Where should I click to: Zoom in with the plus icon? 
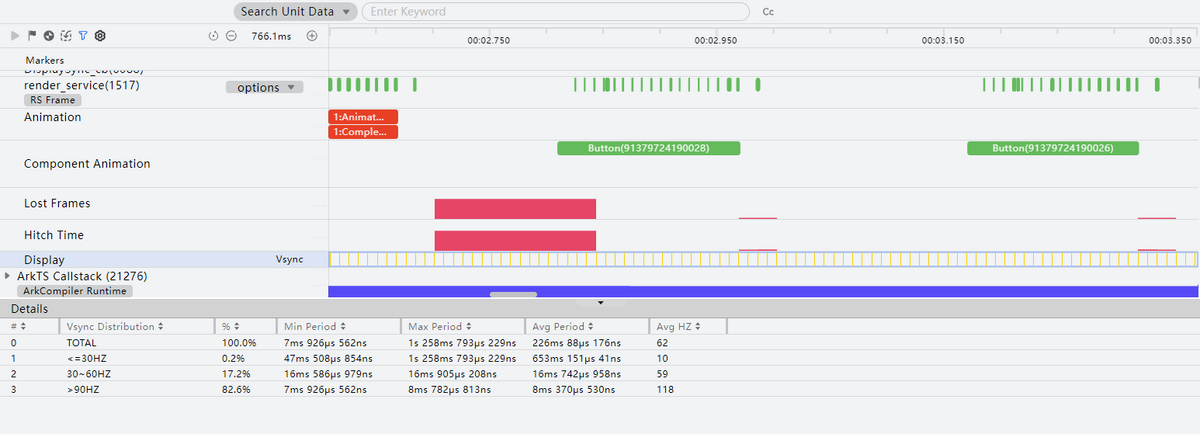coord(311,36)
